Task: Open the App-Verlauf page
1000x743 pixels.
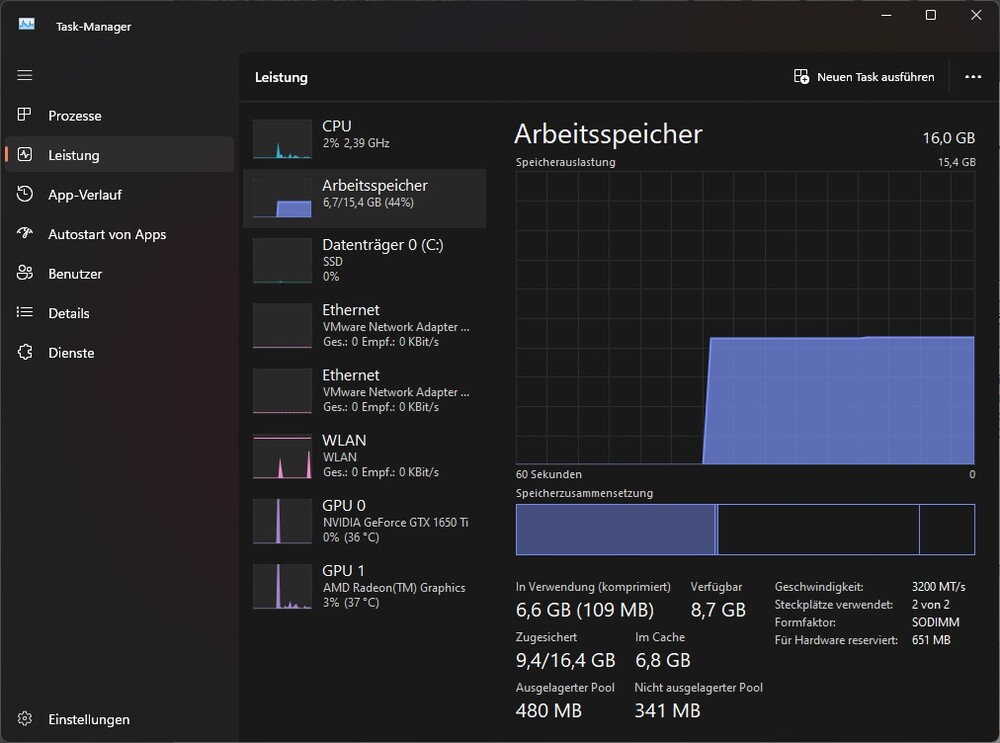Action: tap(119, 195)
